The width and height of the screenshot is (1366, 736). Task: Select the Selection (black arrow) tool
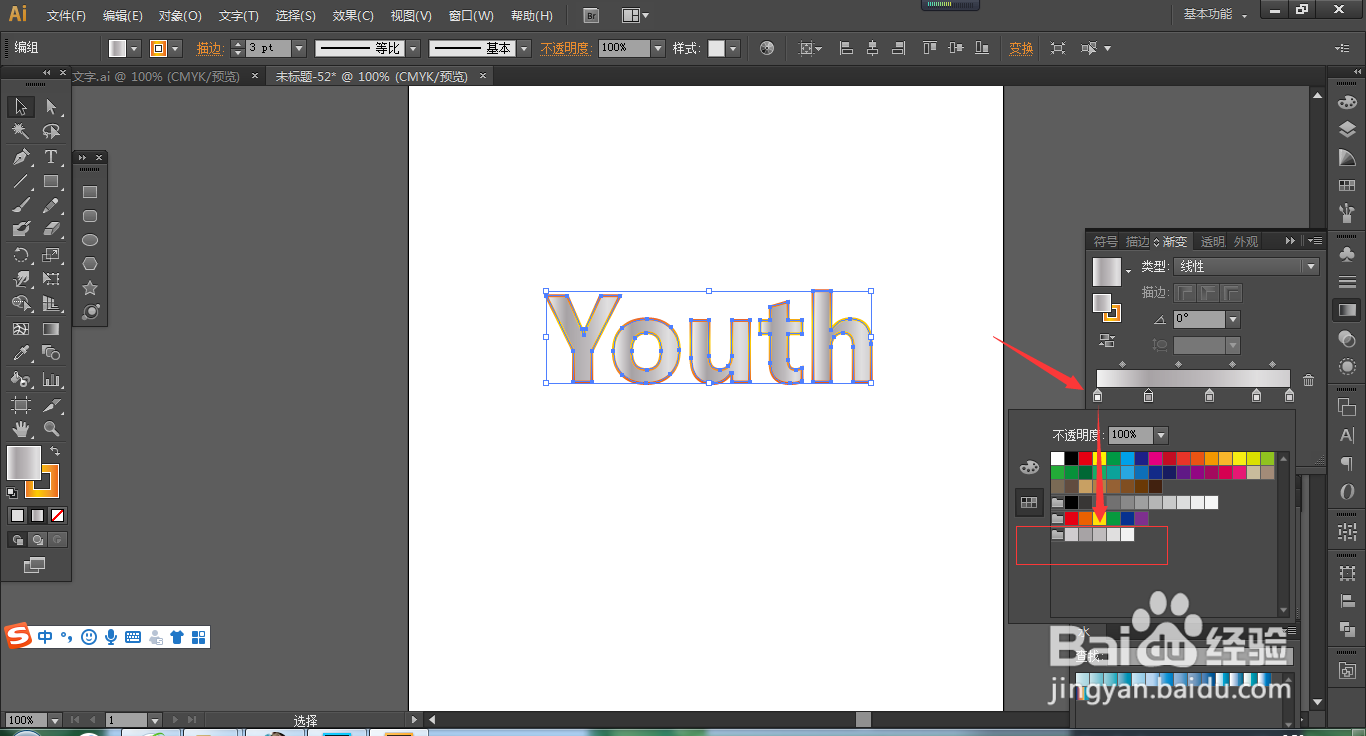21,107
